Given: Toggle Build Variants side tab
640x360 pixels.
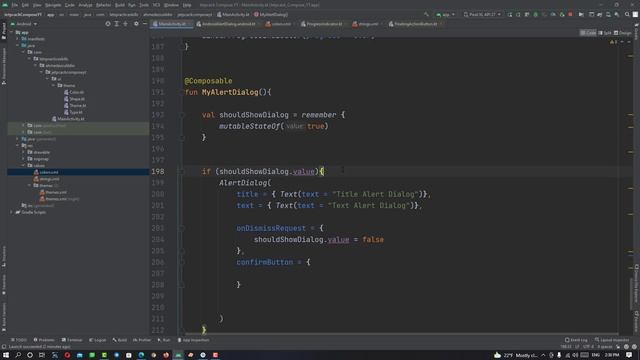Looking at the screenshot, I should click(x=4, y=316).
